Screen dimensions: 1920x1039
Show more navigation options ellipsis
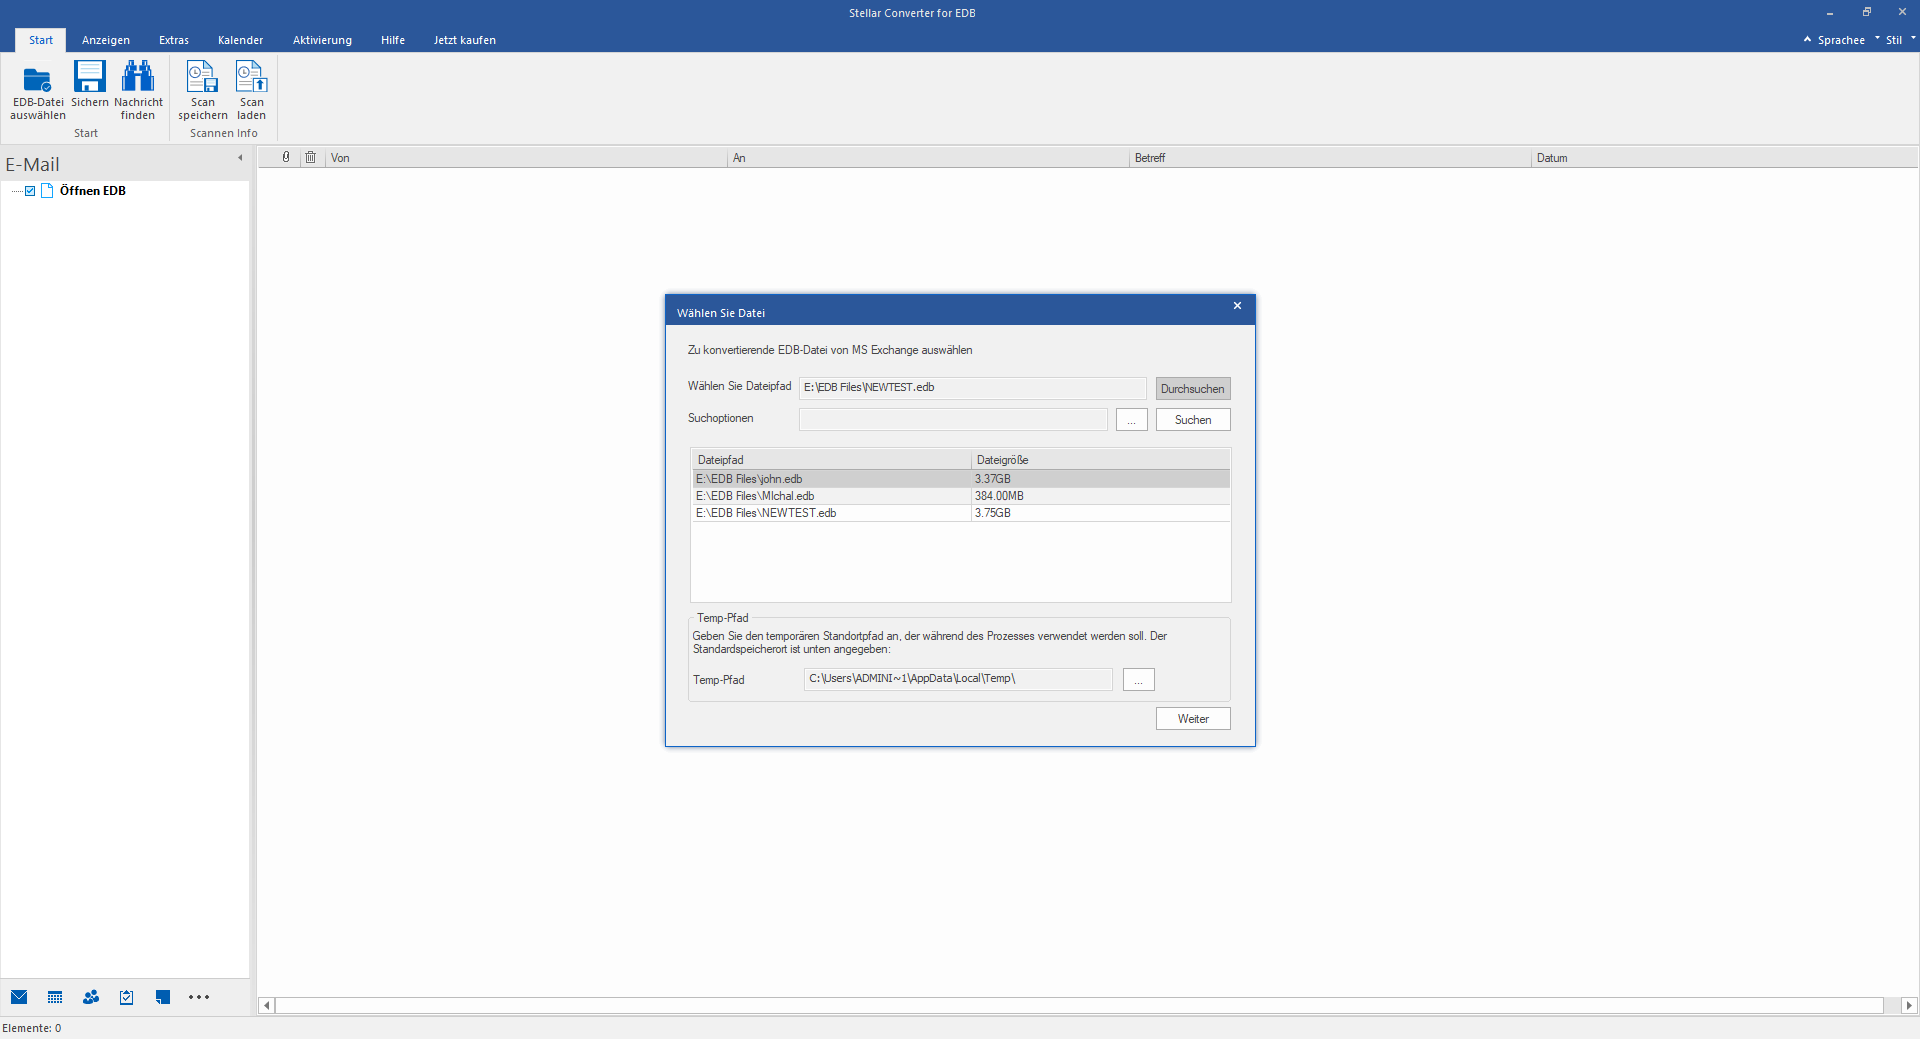pos(199,997)
